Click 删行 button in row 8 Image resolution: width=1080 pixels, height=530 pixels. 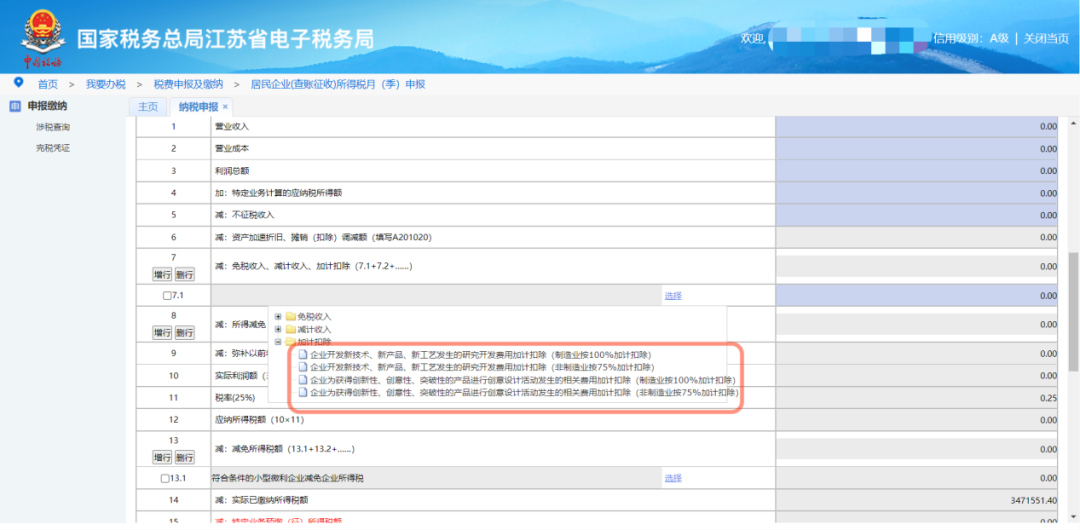point(185,333)
